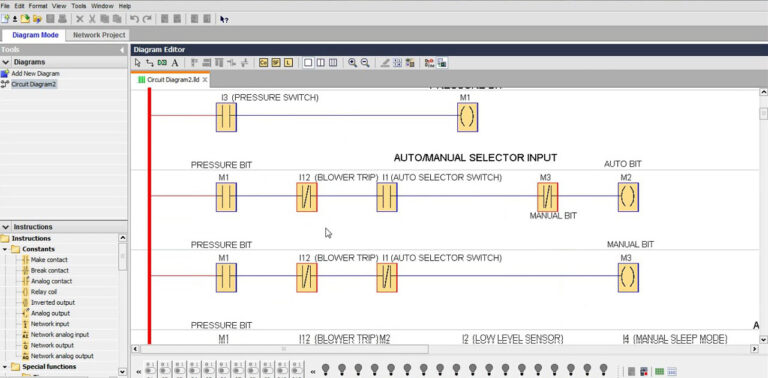Click the Online Test icon in editor toolbar
The height and width of the screenshot is (378, 768).
442,63
